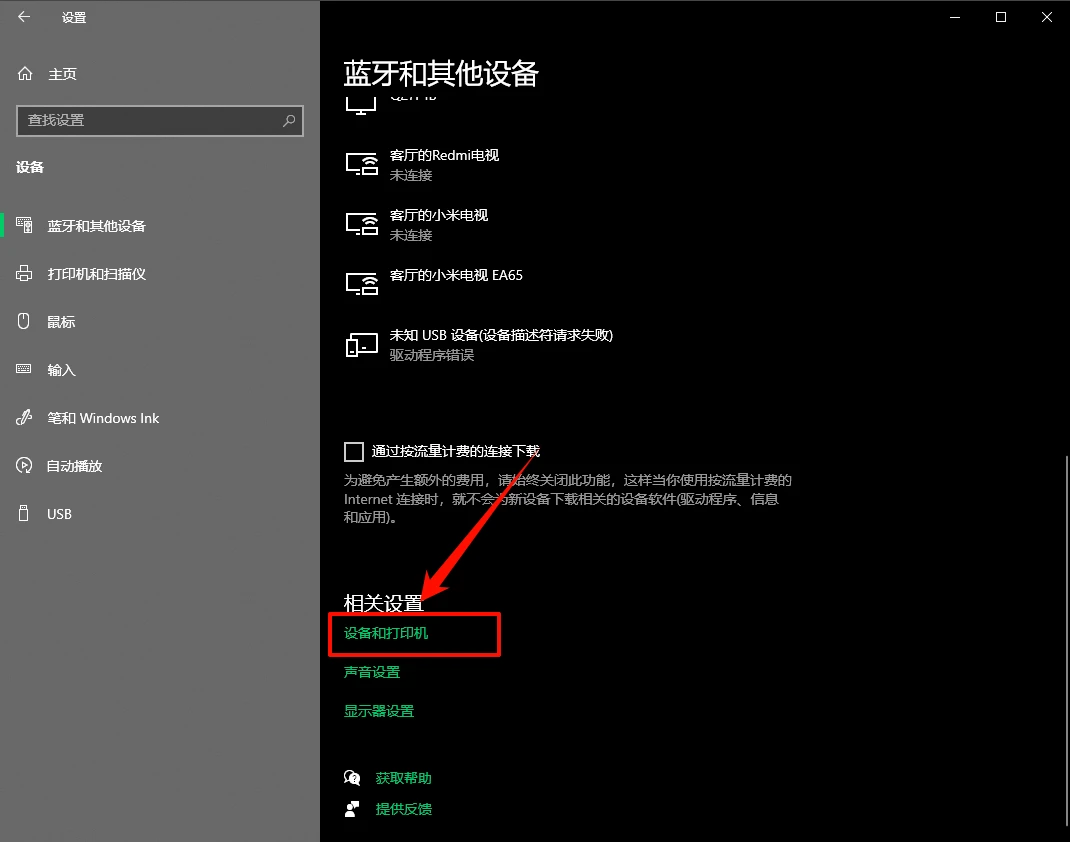
Task: Select the 蓝牙和其他设备 sidebar icon
Action: (24, 225)
